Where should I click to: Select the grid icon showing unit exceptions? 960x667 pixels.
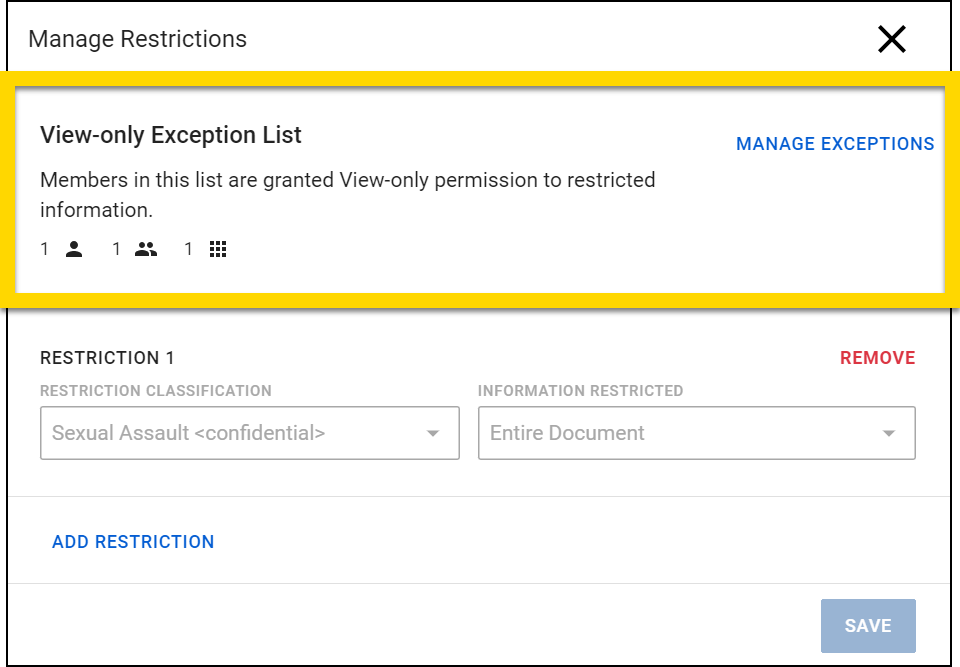click(x=218, y=249)
